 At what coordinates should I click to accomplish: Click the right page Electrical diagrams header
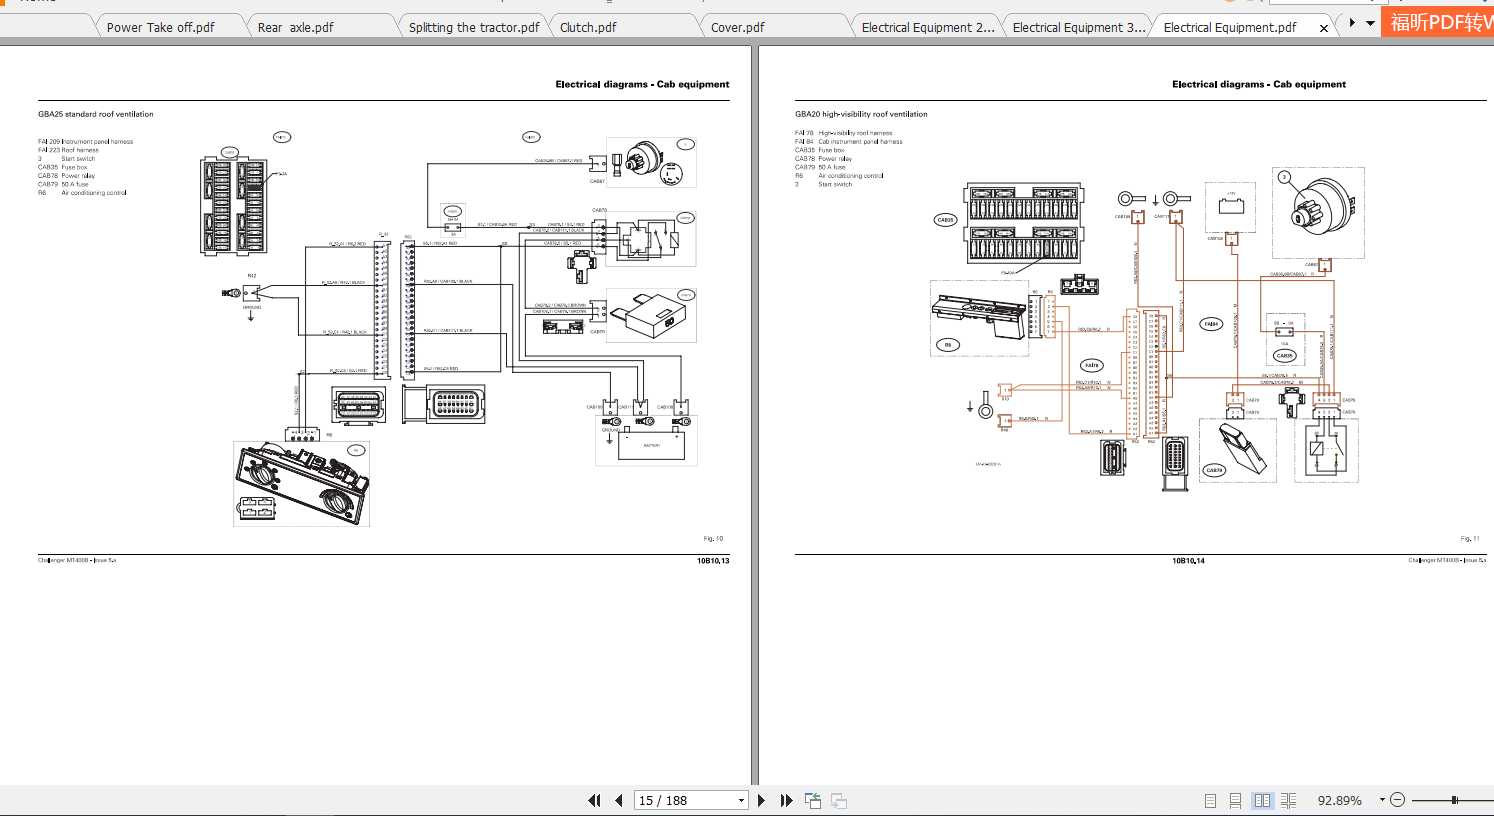[1259, 84]
